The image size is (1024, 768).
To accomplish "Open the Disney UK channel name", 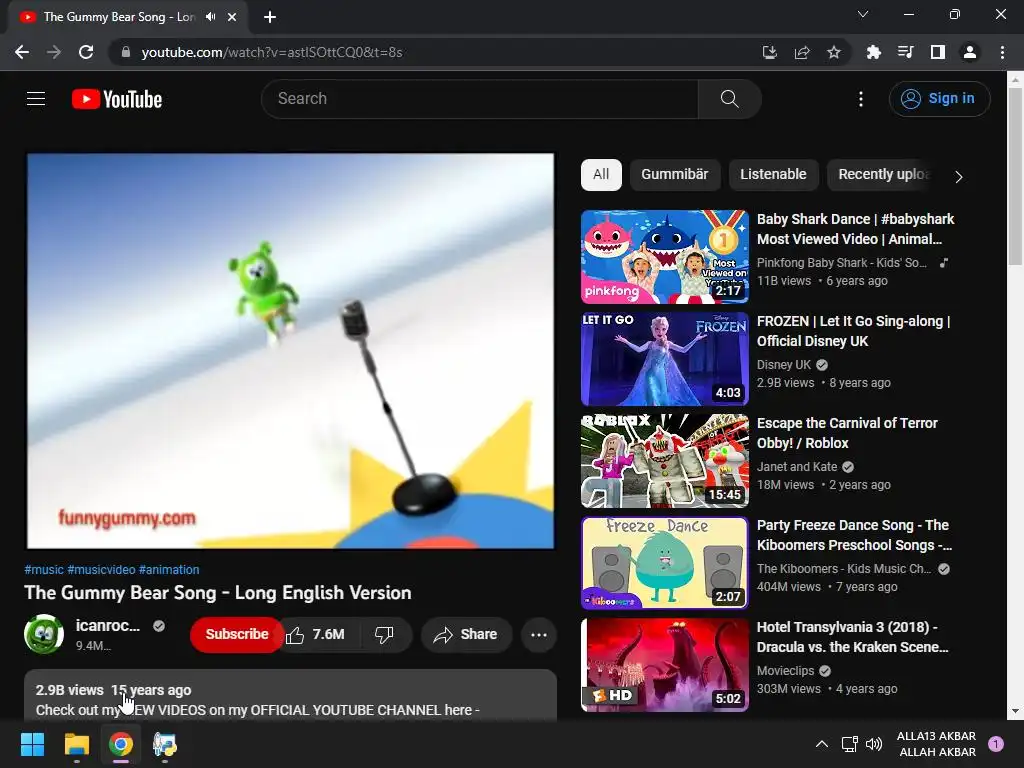I will pos(784,365).
